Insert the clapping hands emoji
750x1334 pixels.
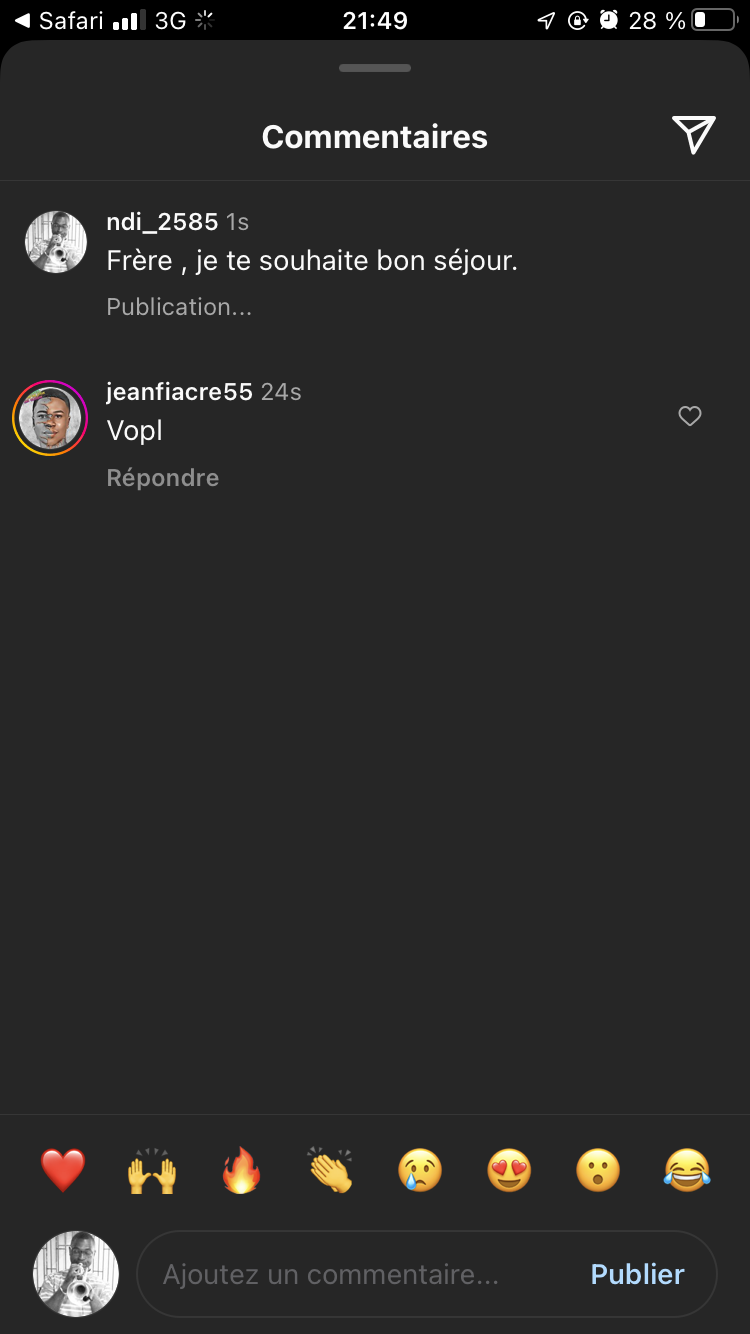click(331, 1170)
